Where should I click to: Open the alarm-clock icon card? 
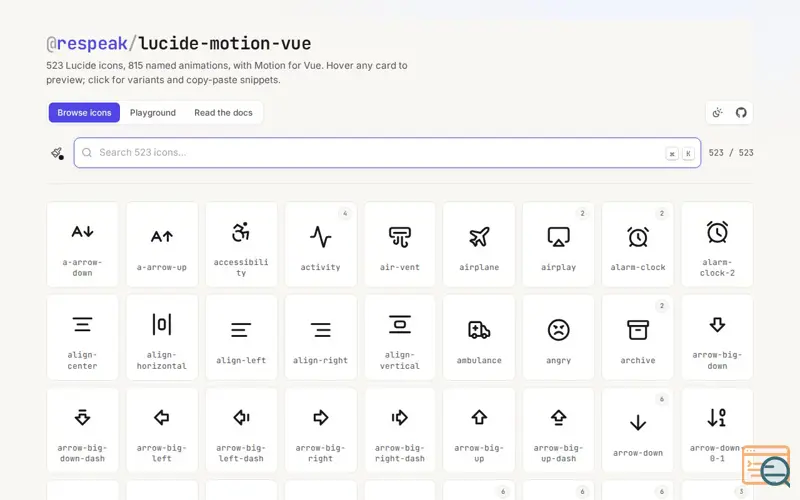pyautogui.click(x=638, y=244)
